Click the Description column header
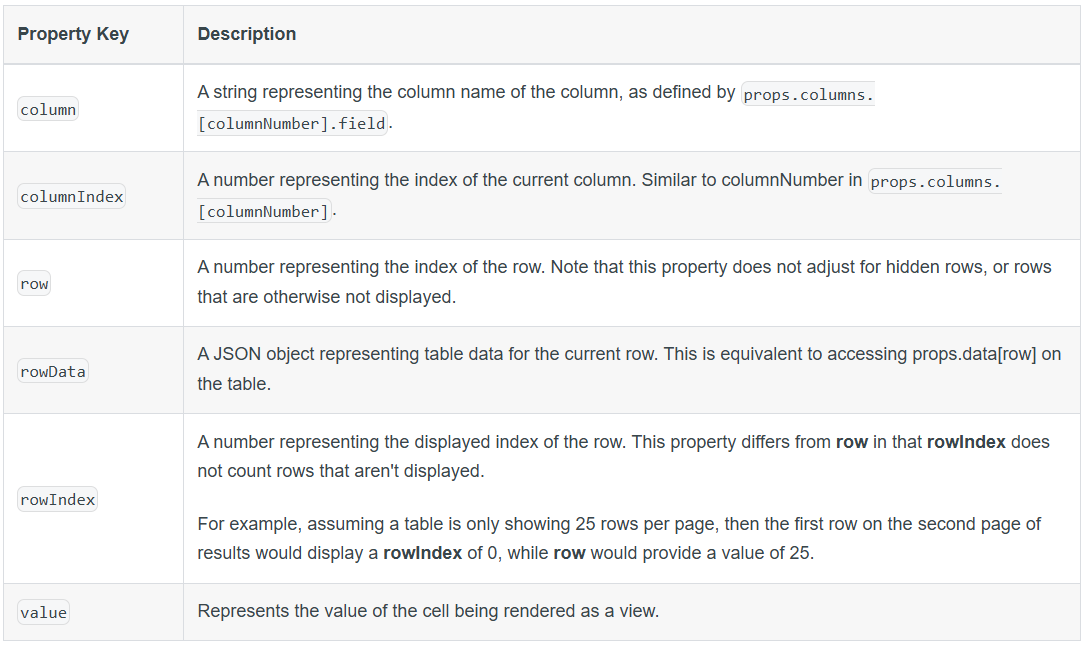The width and height of the screenshot is (1086, 650). 247,34
